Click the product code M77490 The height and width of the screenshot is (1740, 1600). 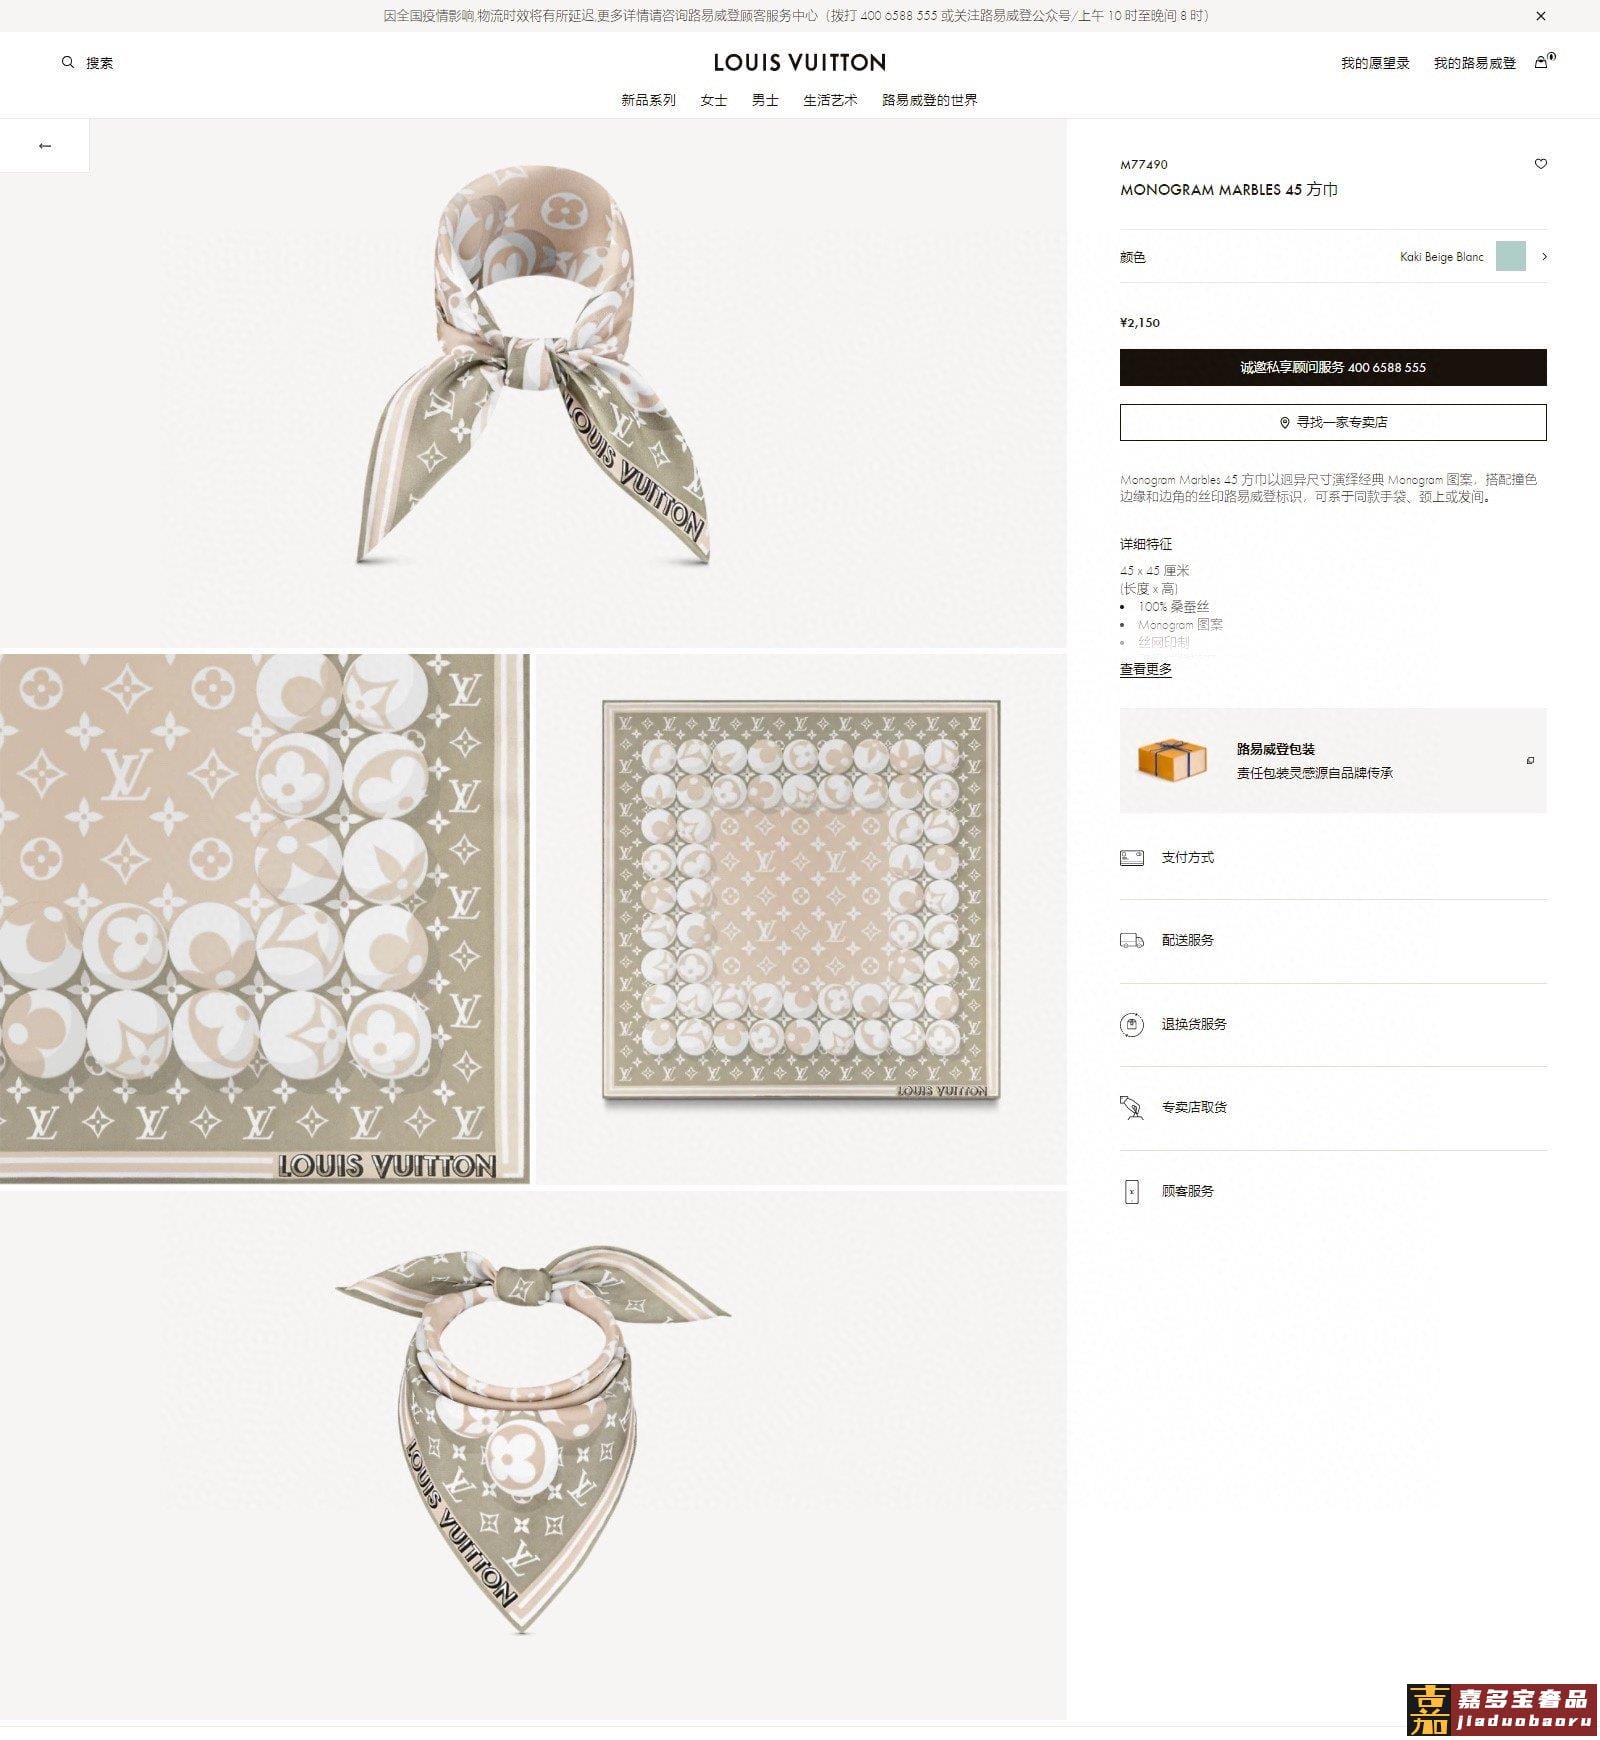pos(1144,164)
